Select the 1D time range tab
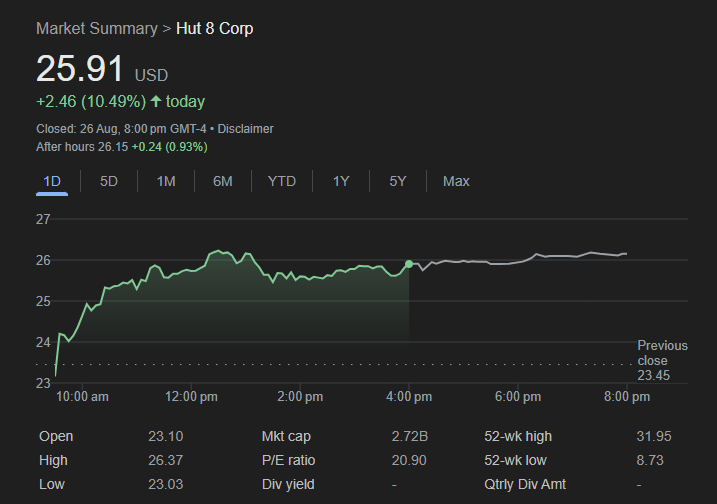The height and width of the screenshot is (504, 717). [52, 181]
